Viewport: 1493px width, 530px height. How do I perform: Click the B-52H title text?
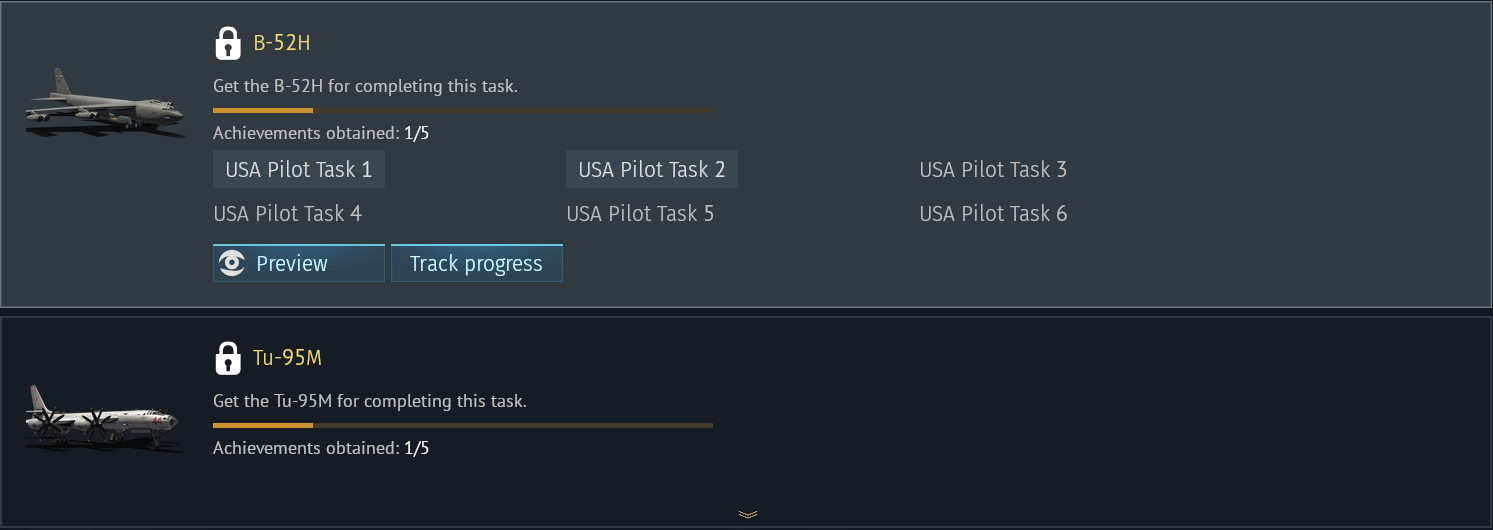coord(282,44)
